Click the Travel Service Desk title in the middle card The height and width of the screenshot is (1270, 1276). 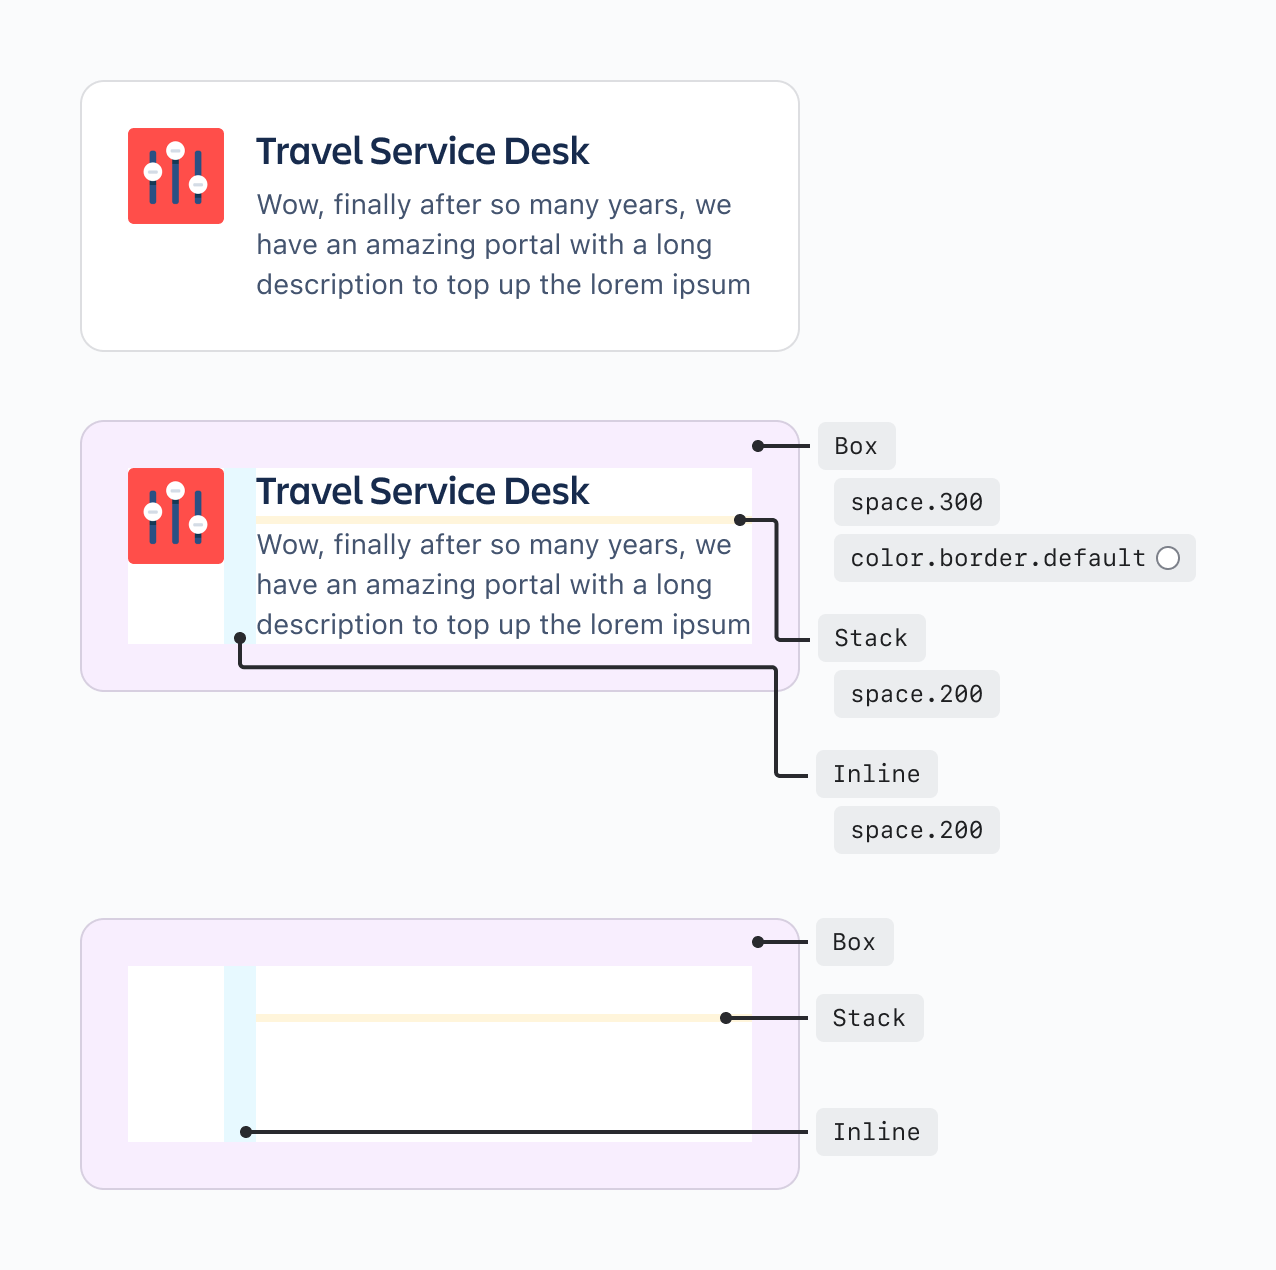click(422, 492)
